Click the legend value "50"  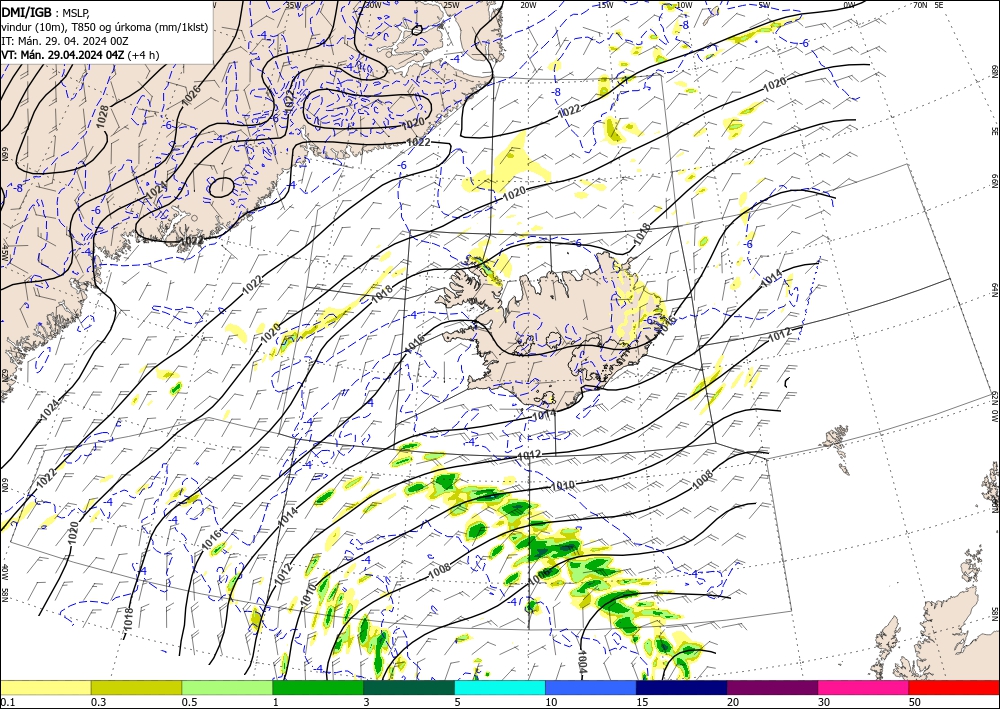tap(915, 702)
